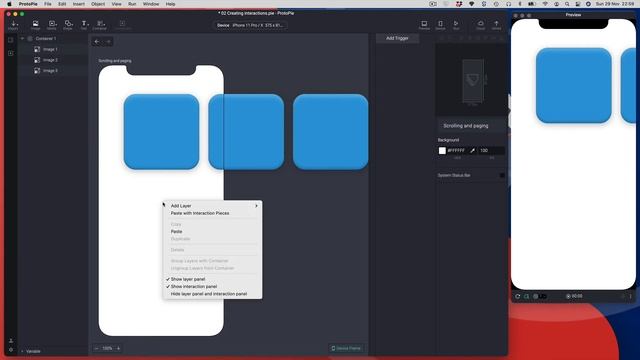Screen dimensions: 640x360
Task: Click the Add Trigger button
Action: [x=397, y=38]
